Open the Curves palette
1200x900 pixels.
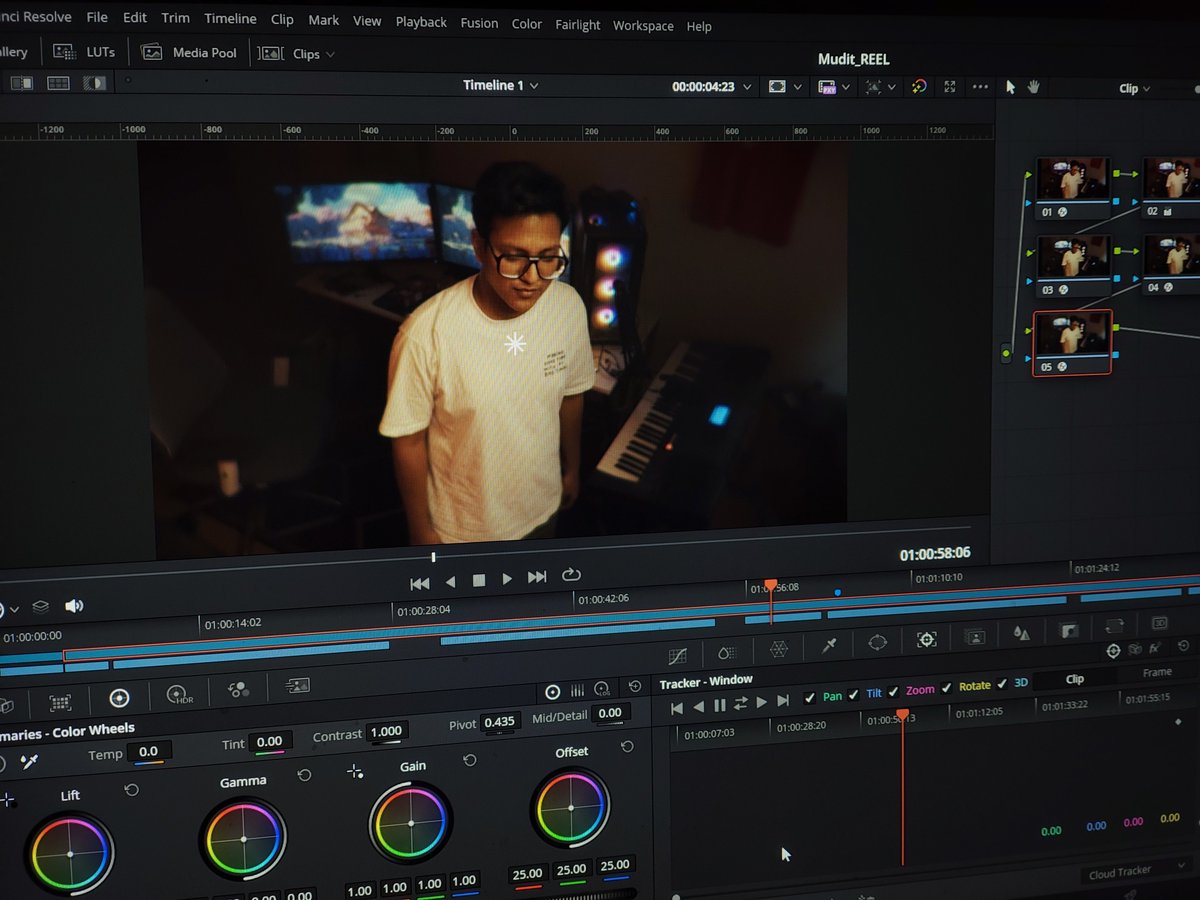point(677,656)
